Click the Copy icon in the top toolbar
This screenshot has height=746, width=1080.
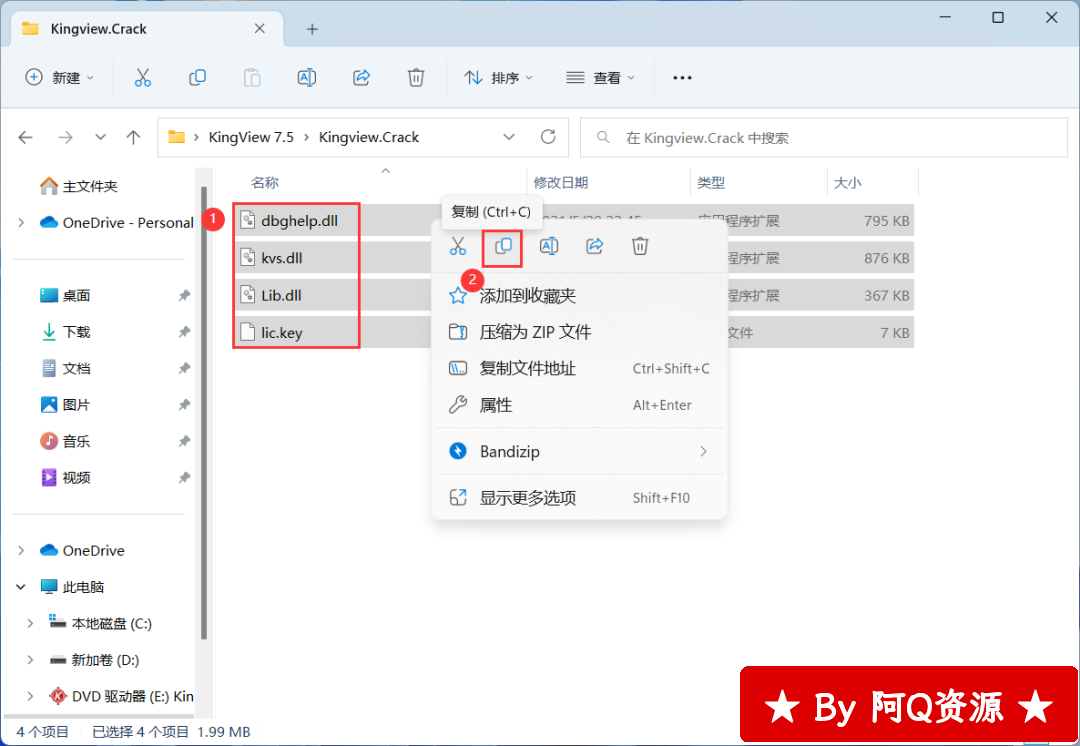coord(197,77)
